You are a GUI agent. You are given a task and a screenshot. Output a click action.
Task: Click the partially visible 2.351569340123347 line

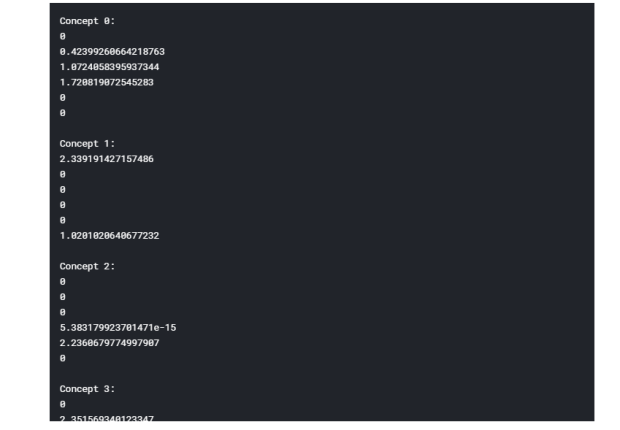click(x=106, y=418)
